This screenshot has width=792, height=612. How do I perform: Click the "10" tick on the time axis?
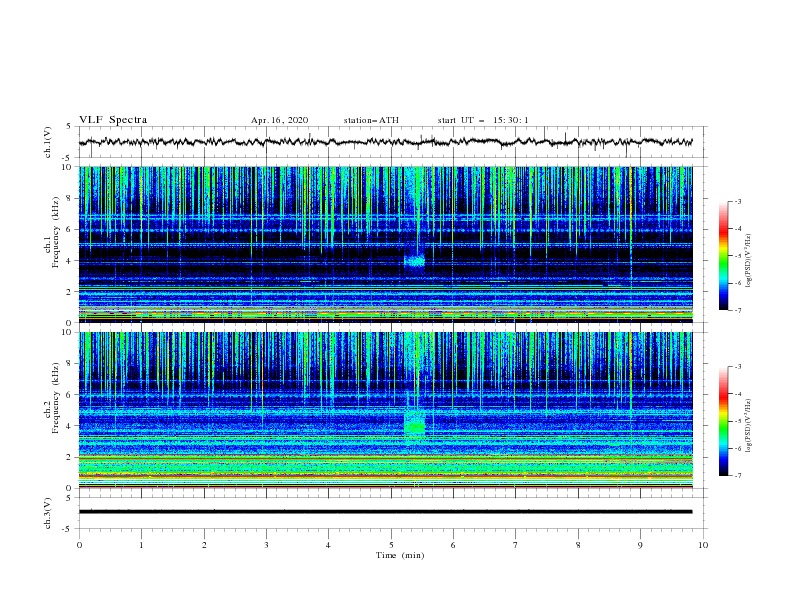[703, 545]
